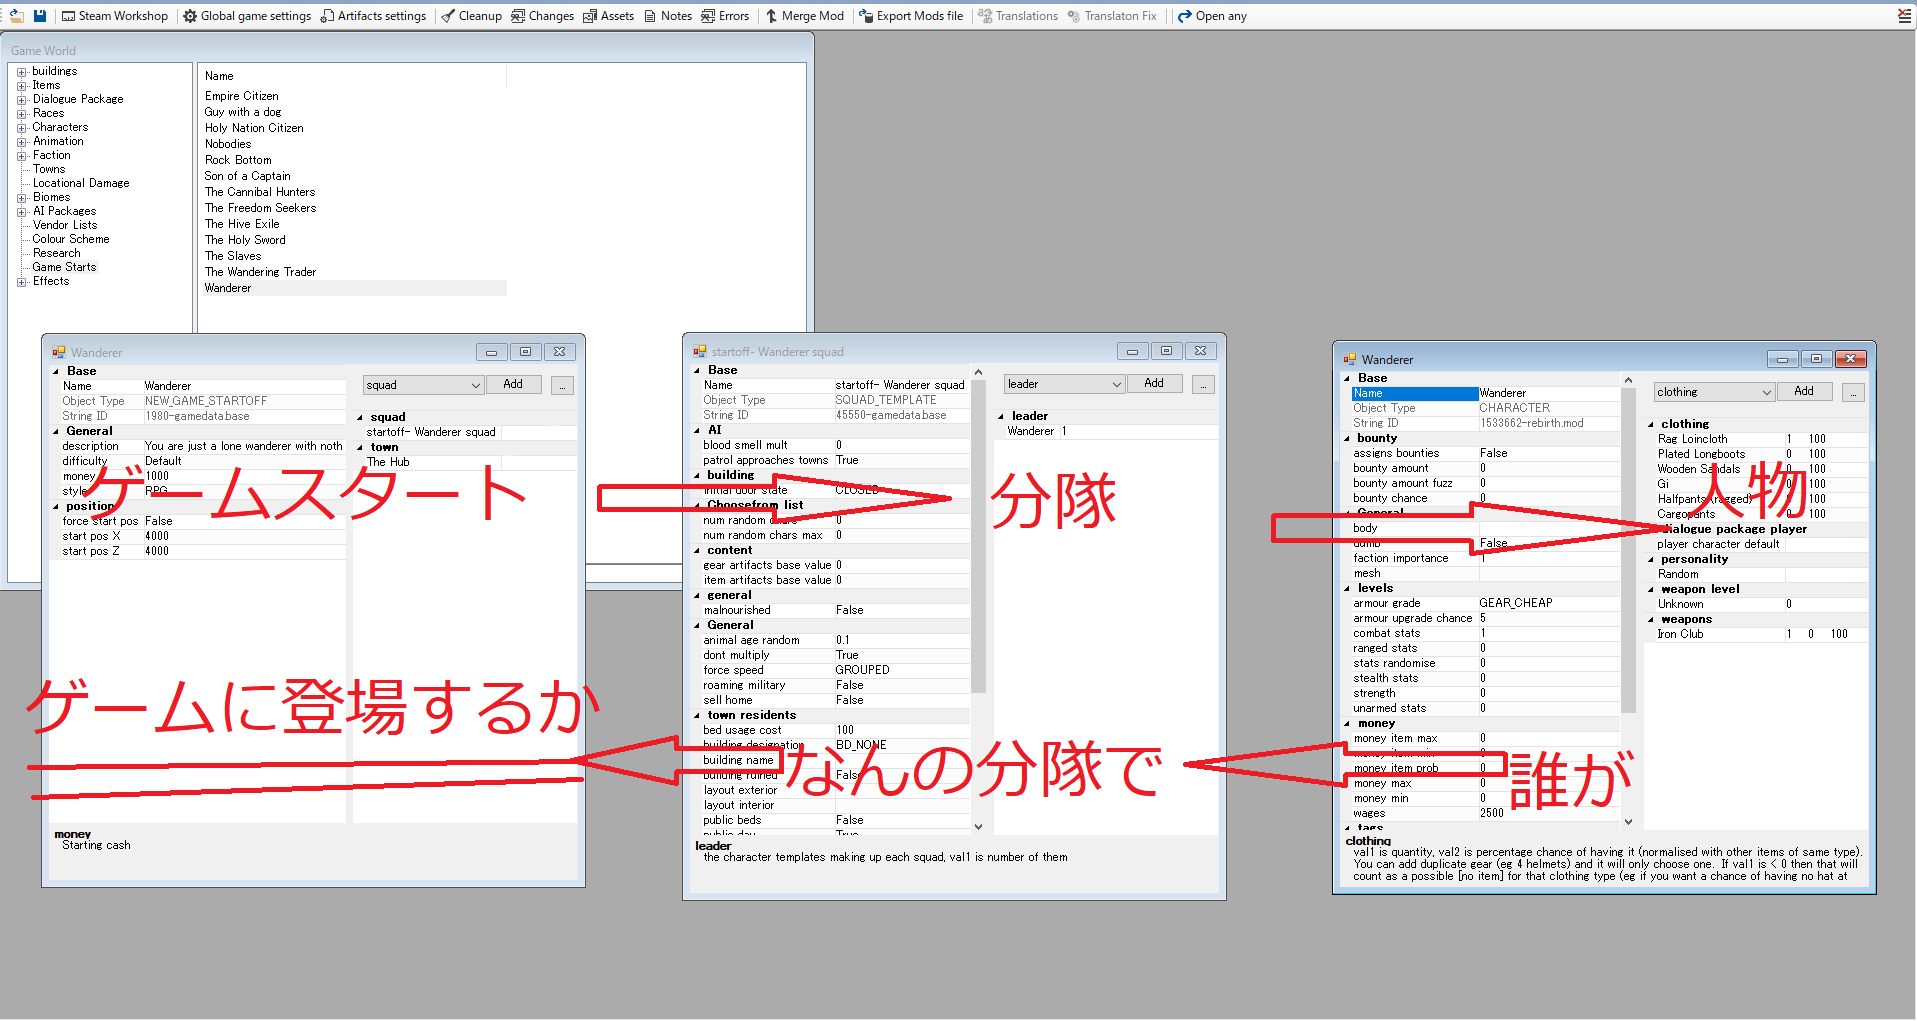Select Guy with a dog entry
Screen dimensions: 1917x1021
pyautogui.click(x=243, y=112)
